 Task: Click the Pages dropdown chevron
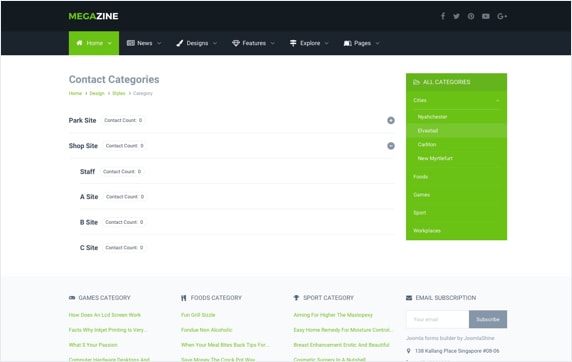tap(378, 43)
